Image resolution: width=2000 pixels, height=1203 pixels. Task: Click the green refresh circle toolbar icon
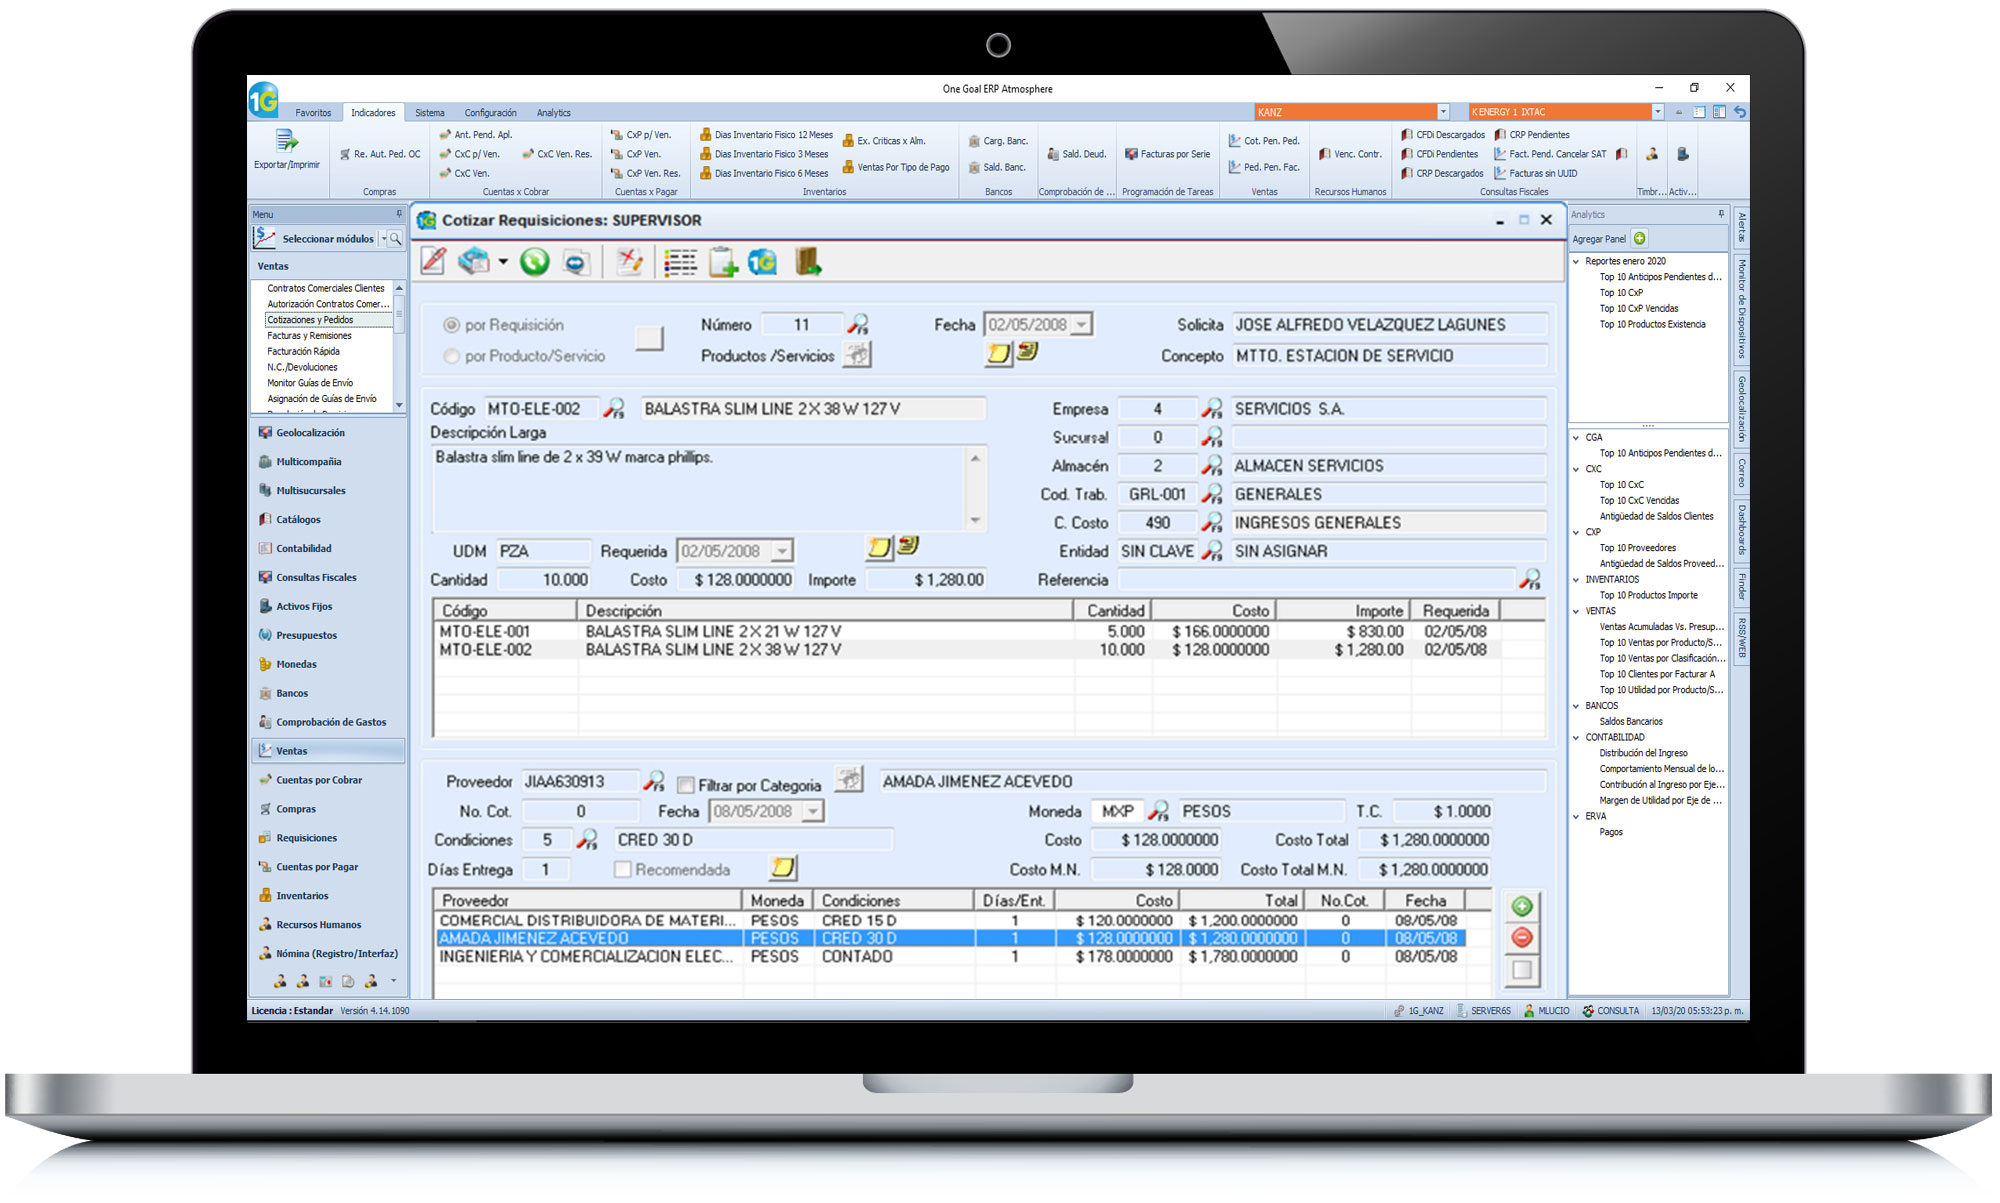pyautogui.click(x=535, y=262)
